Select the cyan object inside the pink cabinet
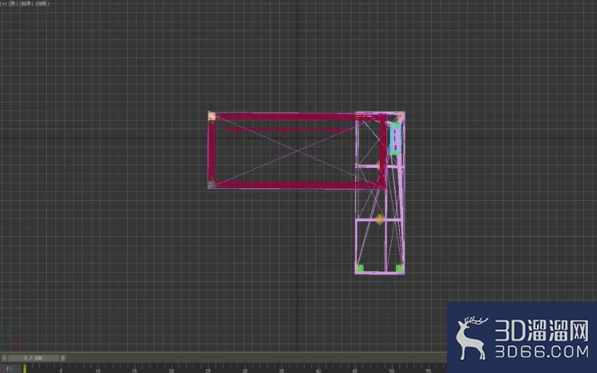597x373 pixels. coord(396,139)
